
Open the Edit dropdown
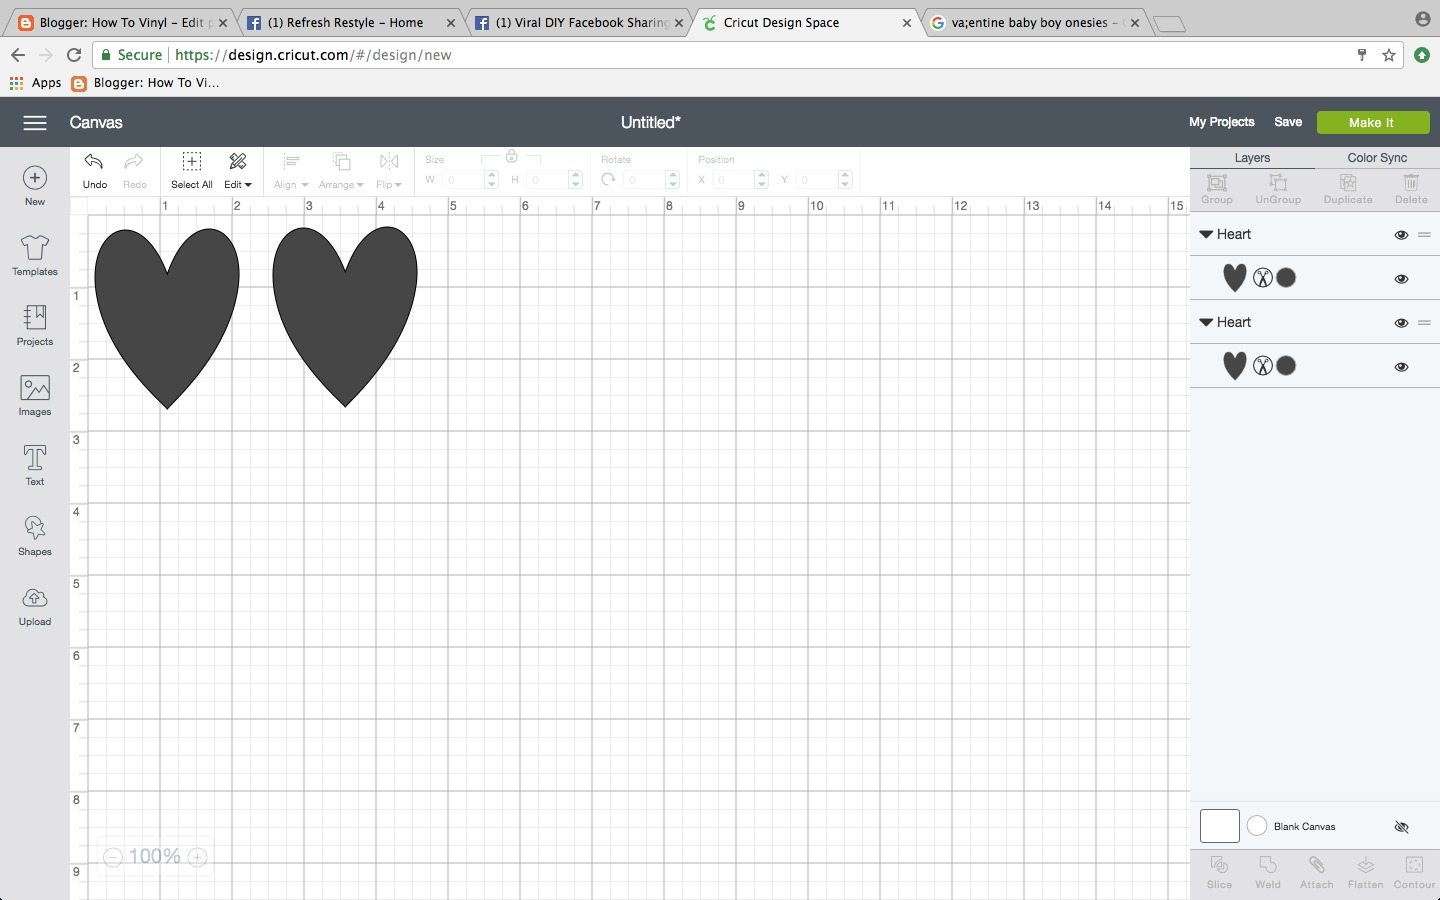point(238,170)
